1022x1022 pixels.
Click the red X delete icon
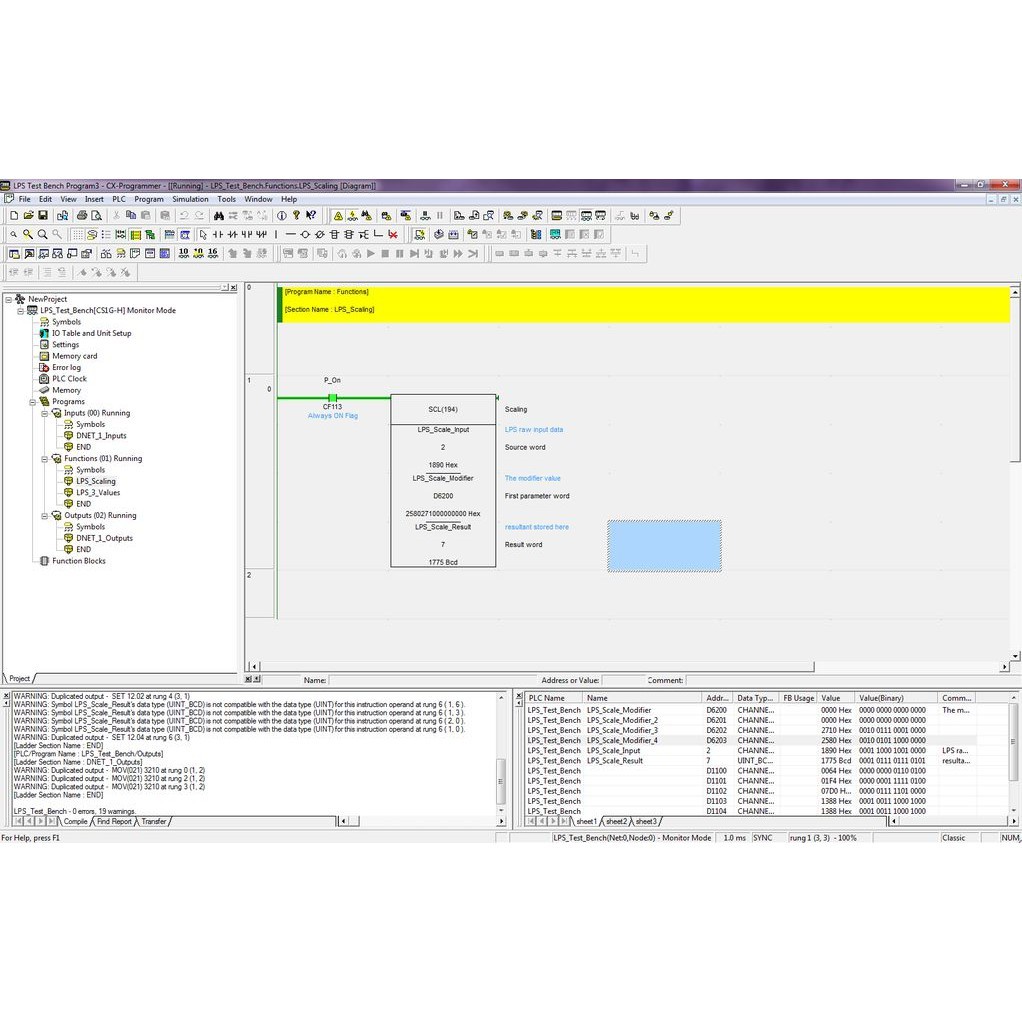click(x=393, y=235)
